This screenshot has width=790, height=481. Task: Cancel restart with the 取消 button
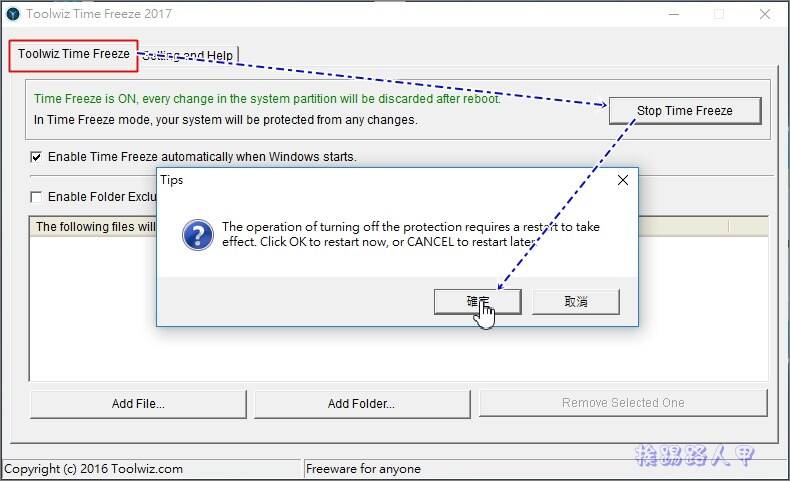click(575, 302)
